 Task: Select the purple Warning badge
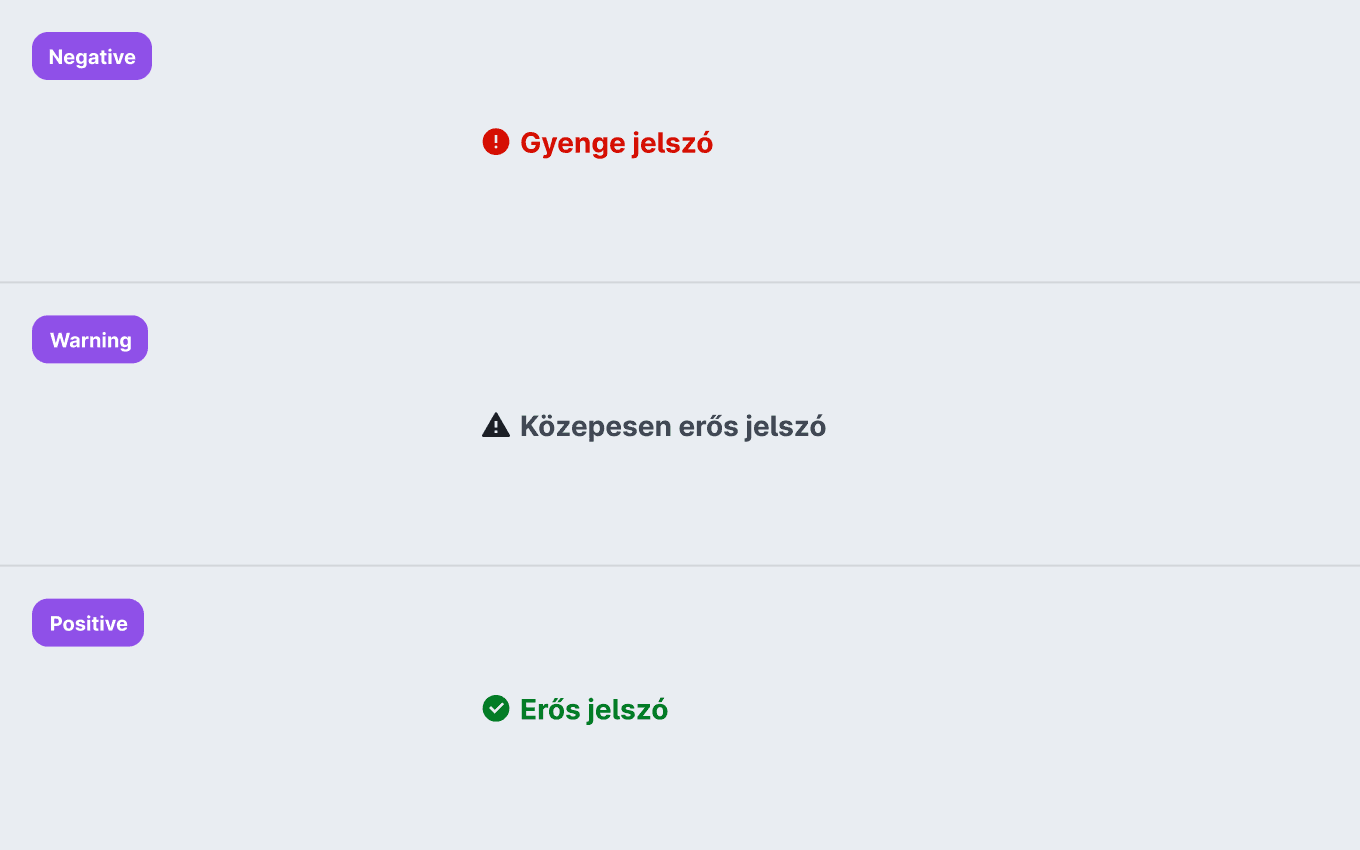[90, 340]
